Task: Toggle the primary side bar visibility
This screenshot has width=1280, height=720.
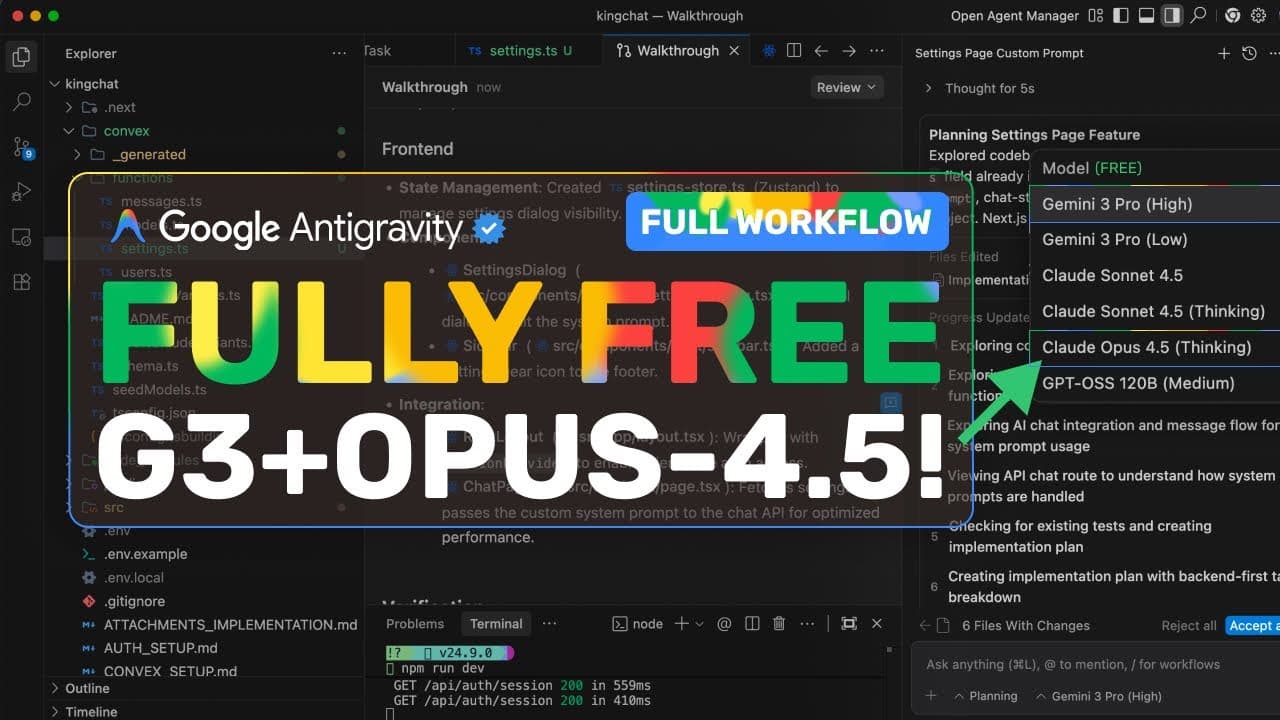Action: point(1121,16)
